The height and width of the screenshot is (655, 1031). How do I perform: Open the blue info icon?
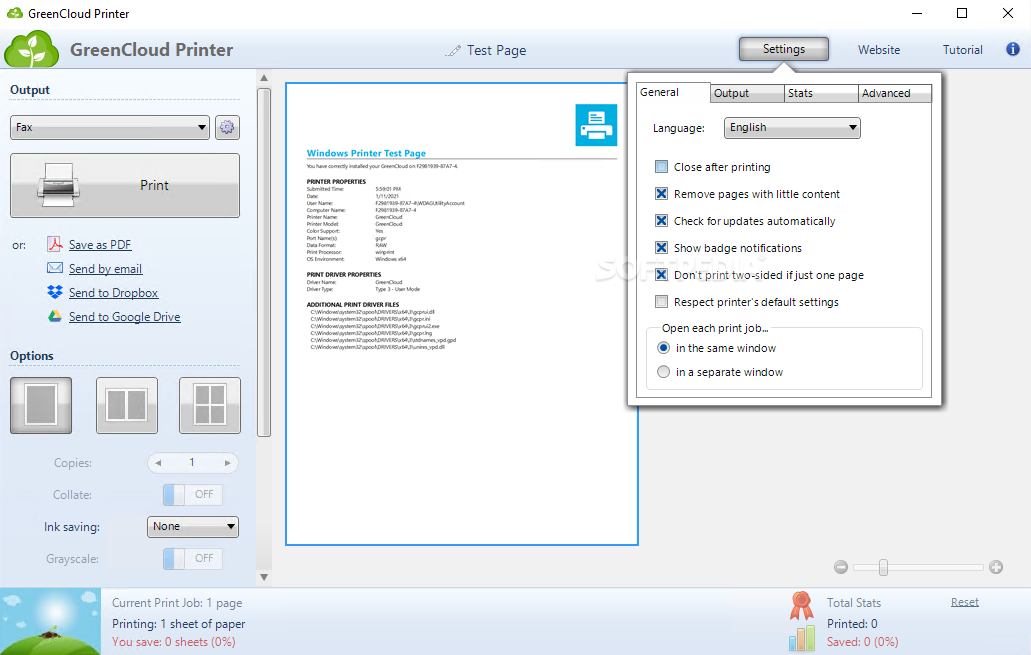pyautogui.click(x=1013, y=49)
